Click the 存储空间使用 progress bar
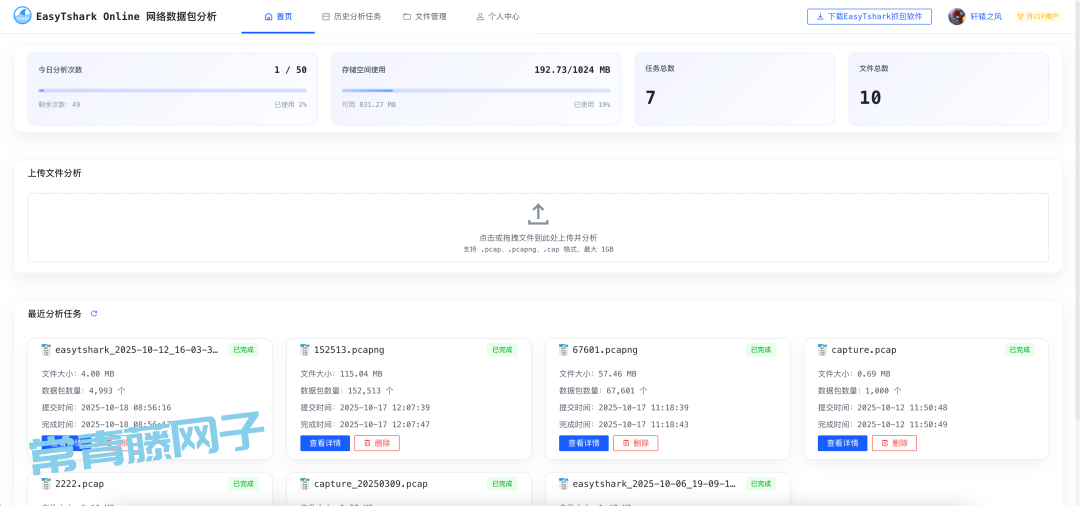The image size is (1080, 506). [x=475, y=91]
